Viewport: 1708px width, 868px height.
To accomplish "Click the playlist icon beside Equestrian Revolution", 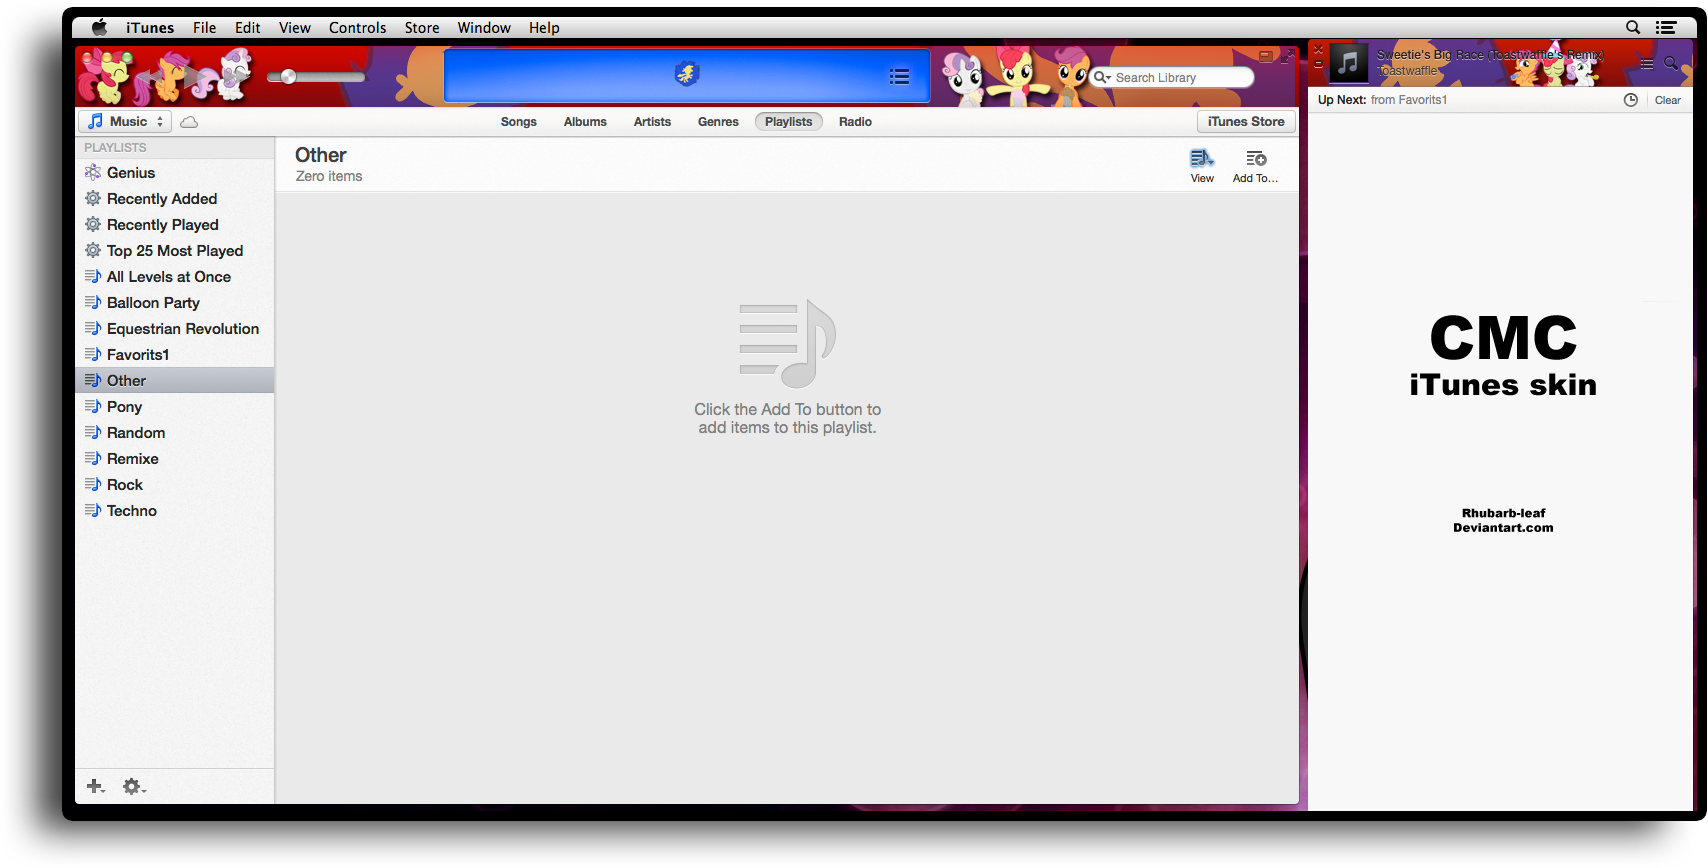I will [93, 328].
